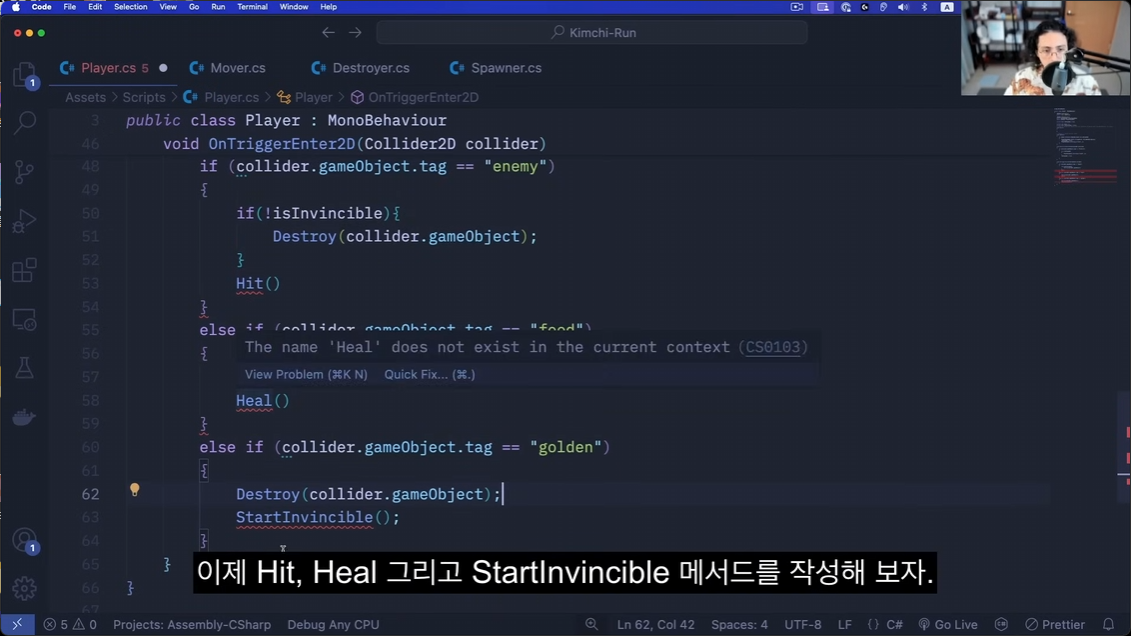Change indentation via Spaces: 4
1131x636 pixels.
pos(739,624)
